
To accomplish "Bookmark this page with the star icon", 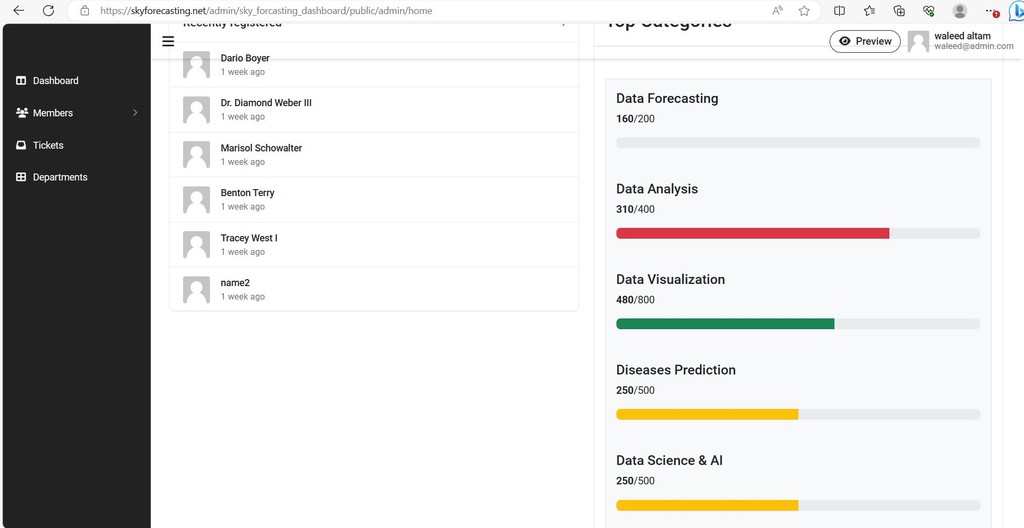I will [804, 10].
